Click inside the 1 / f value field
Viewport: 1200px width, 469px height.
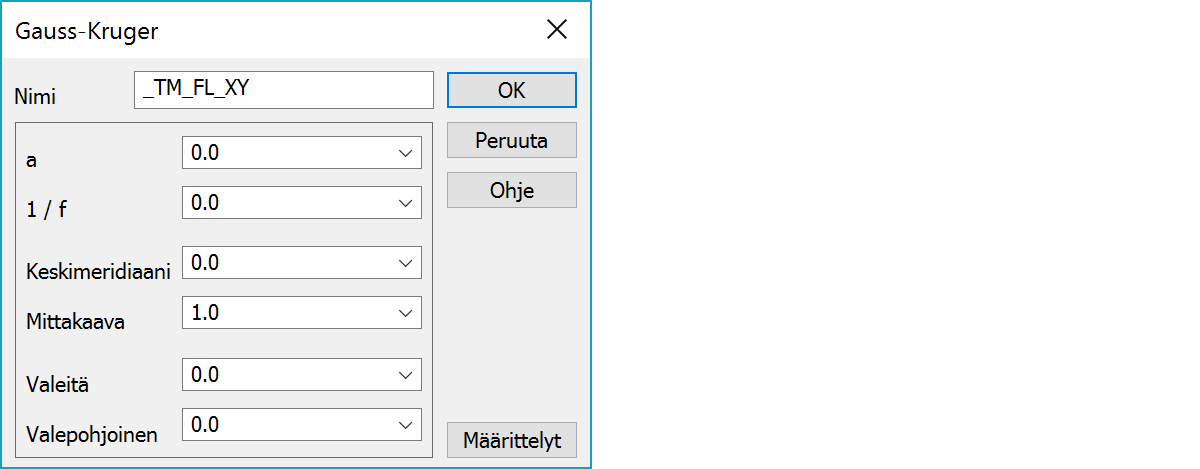pos(287,203)
